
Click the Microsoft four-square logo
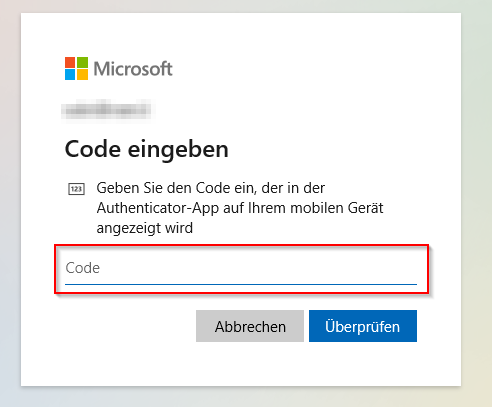[x=76, y=68]
